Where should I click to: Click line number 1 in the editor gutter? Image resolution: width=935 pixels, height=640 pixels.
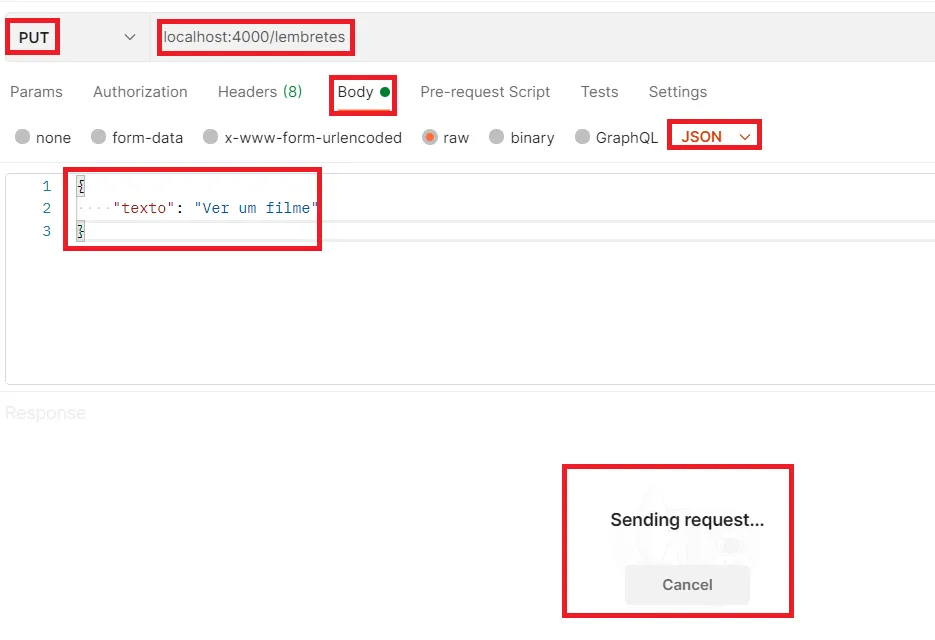47,186
